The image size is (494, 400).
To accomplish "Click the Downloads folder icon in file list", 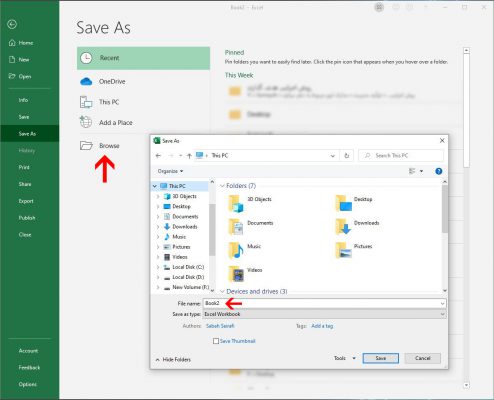I will pyautogui.click(x=343, y=227).
